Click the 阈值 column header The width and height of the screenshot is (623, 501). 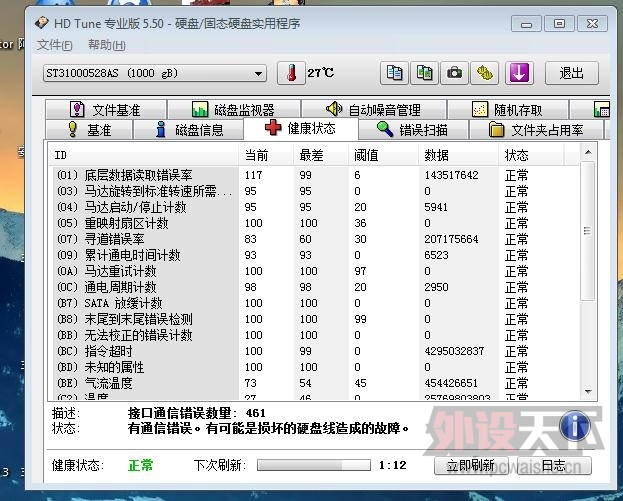383,155
